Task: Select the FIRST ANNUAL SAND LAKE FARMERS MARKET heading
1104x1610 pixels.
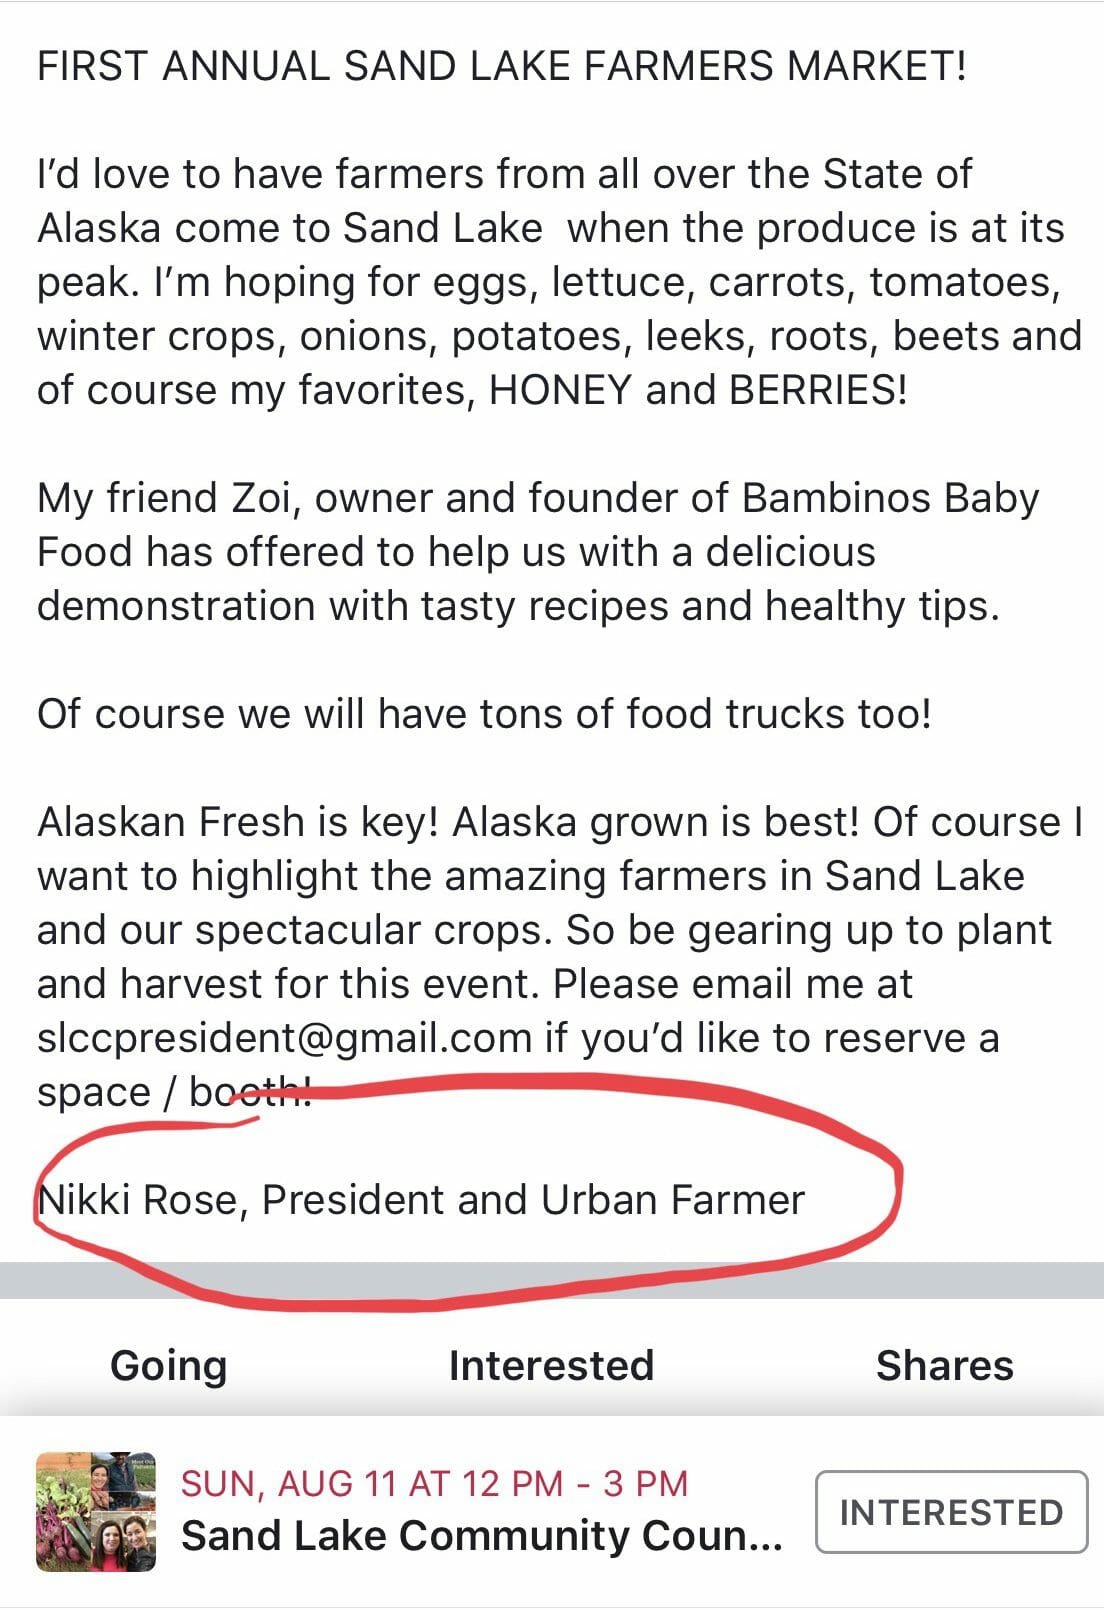Action: click(x=502, y=66)
